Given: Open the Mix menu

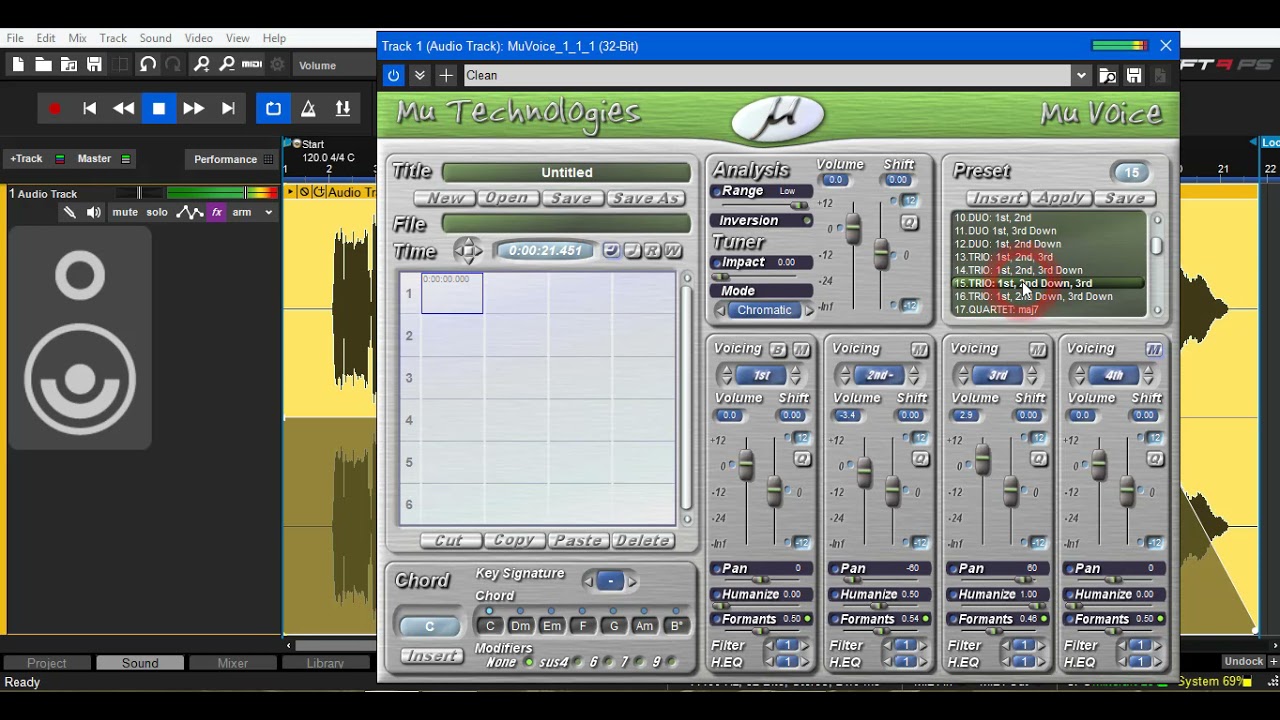Looking at the screenshot, I should click(x=78, y=38).
